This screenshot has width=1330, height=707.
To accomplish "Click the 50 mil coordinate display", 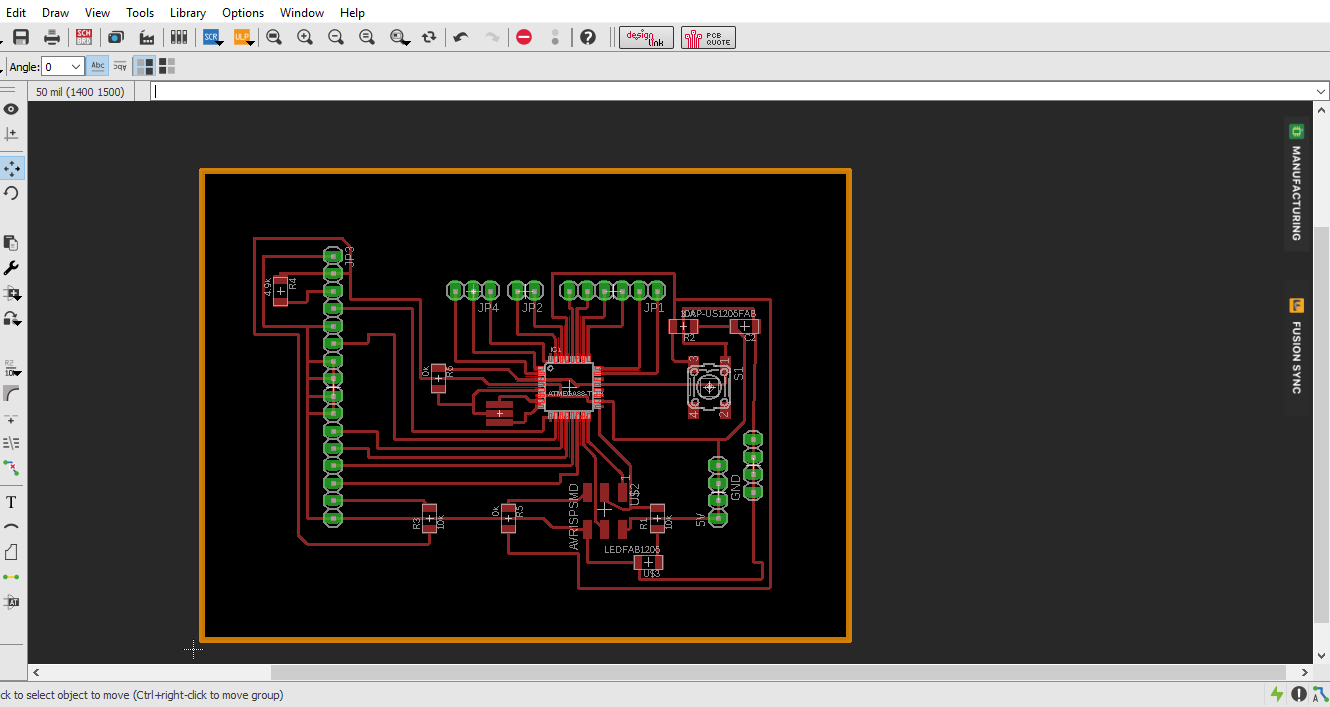I will coord(80,92).
